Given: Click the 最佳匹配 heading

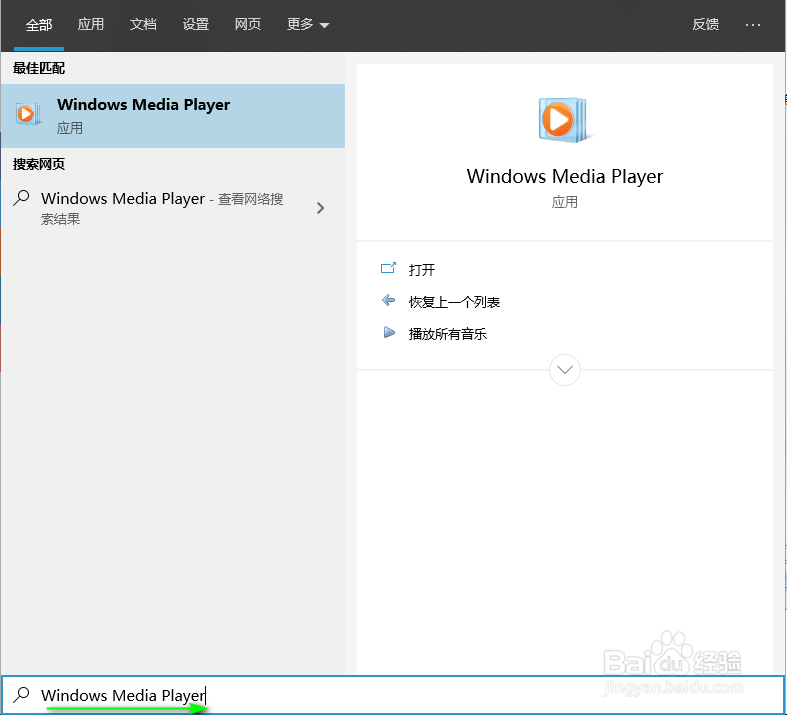Looking at the screenshot, I should tap(39, 68).
